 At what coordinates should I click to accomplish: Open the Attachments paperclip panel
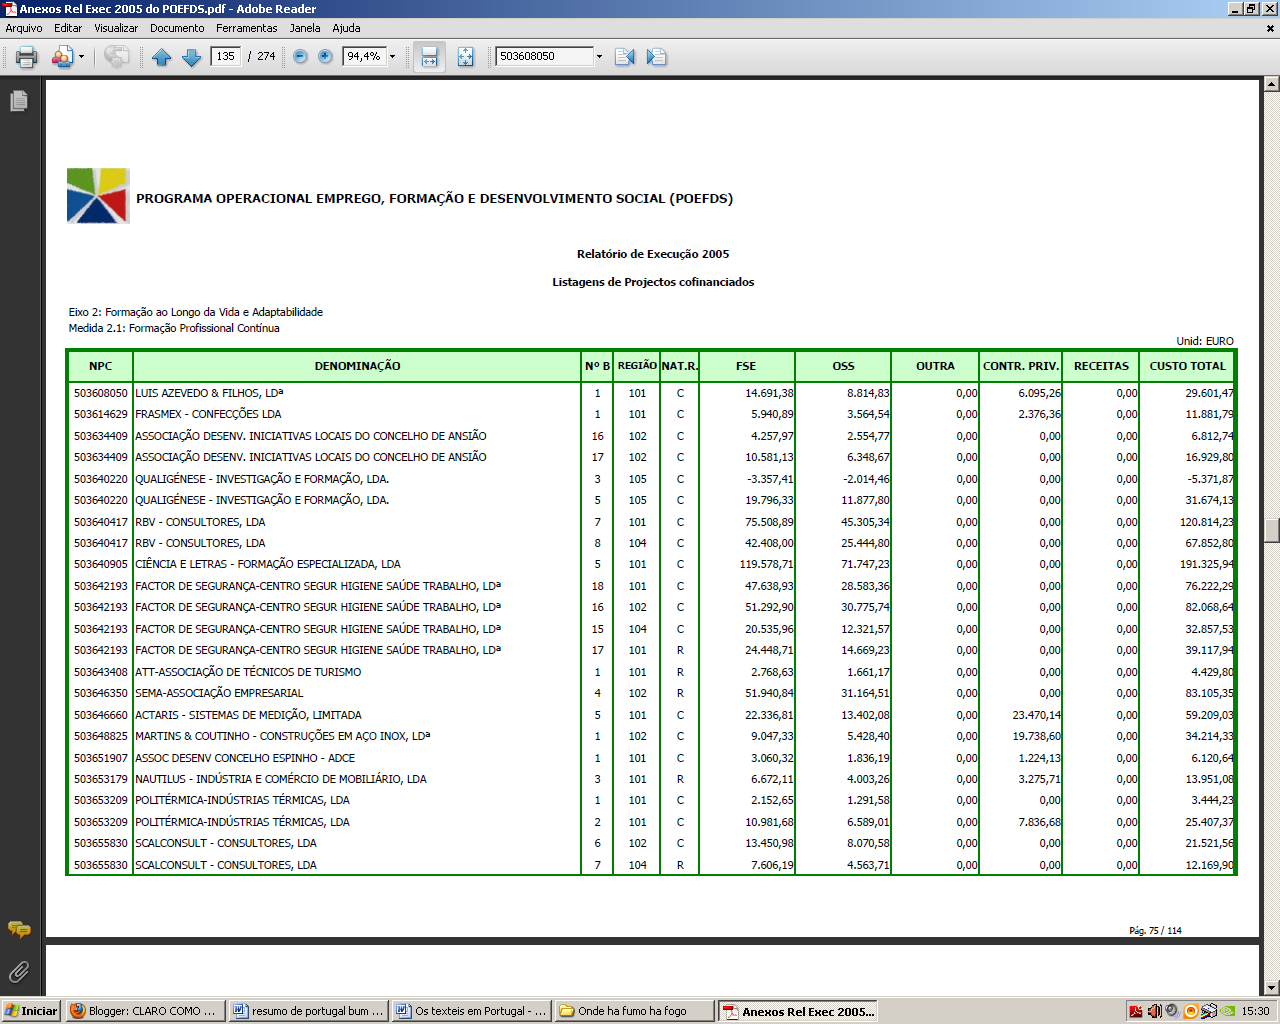pyautogui.click(x=19, y=971)
